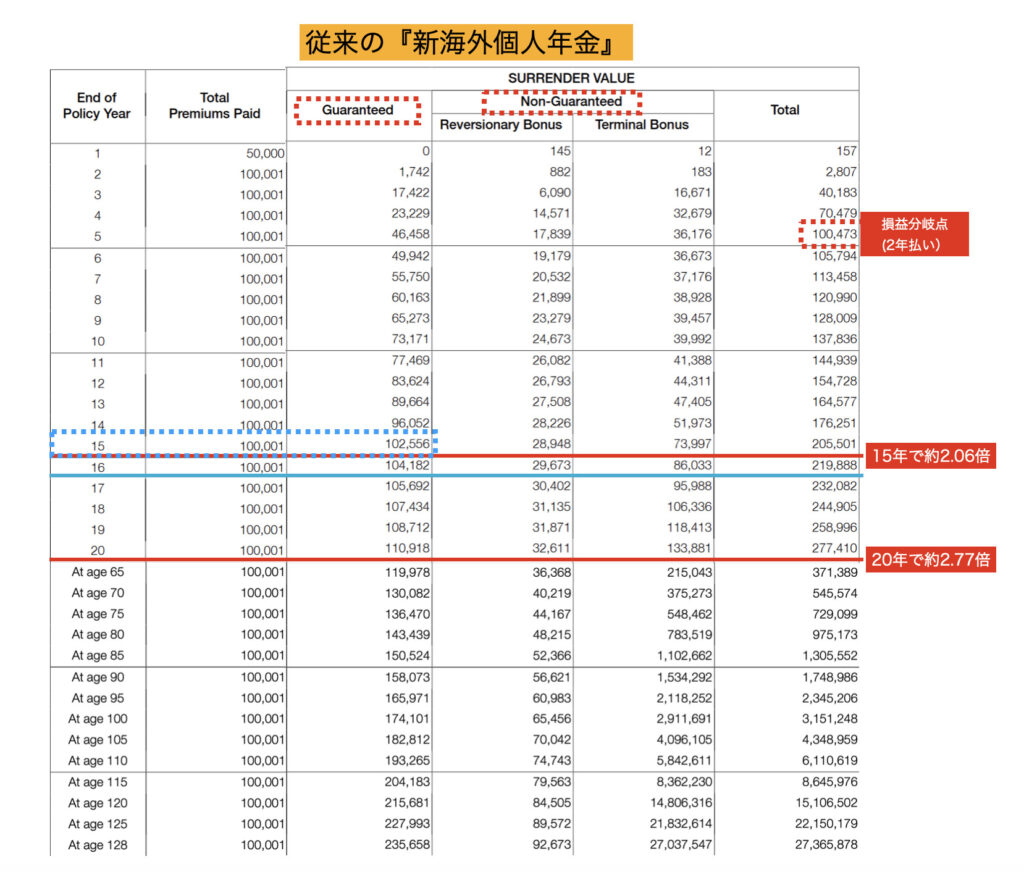Select the SURRENDER VALUE table heading
This screenshot has height=872, width=1024.
point(572,78)
